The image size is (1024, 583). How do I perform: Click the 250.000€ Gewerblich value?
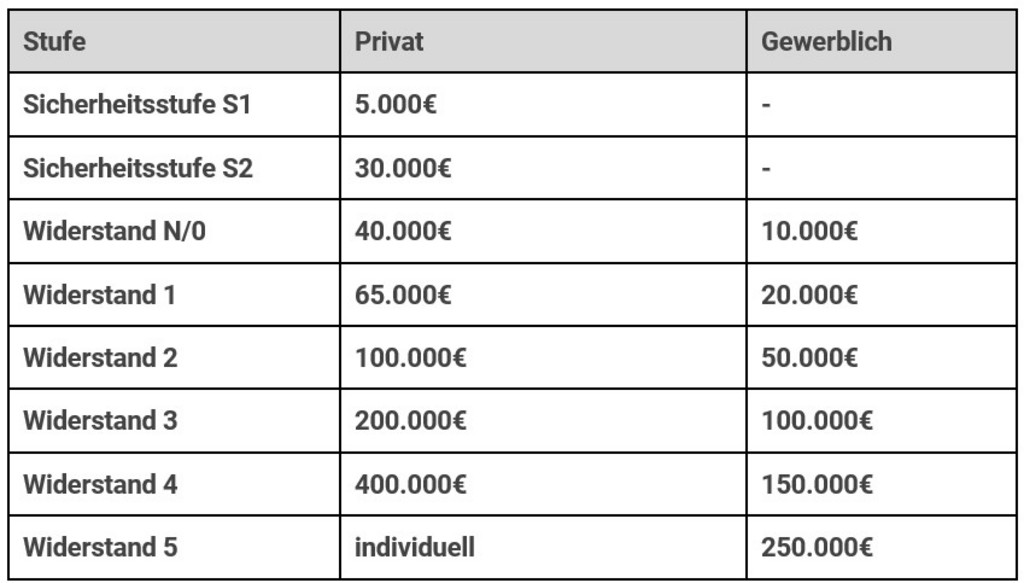tap(817, 547)
